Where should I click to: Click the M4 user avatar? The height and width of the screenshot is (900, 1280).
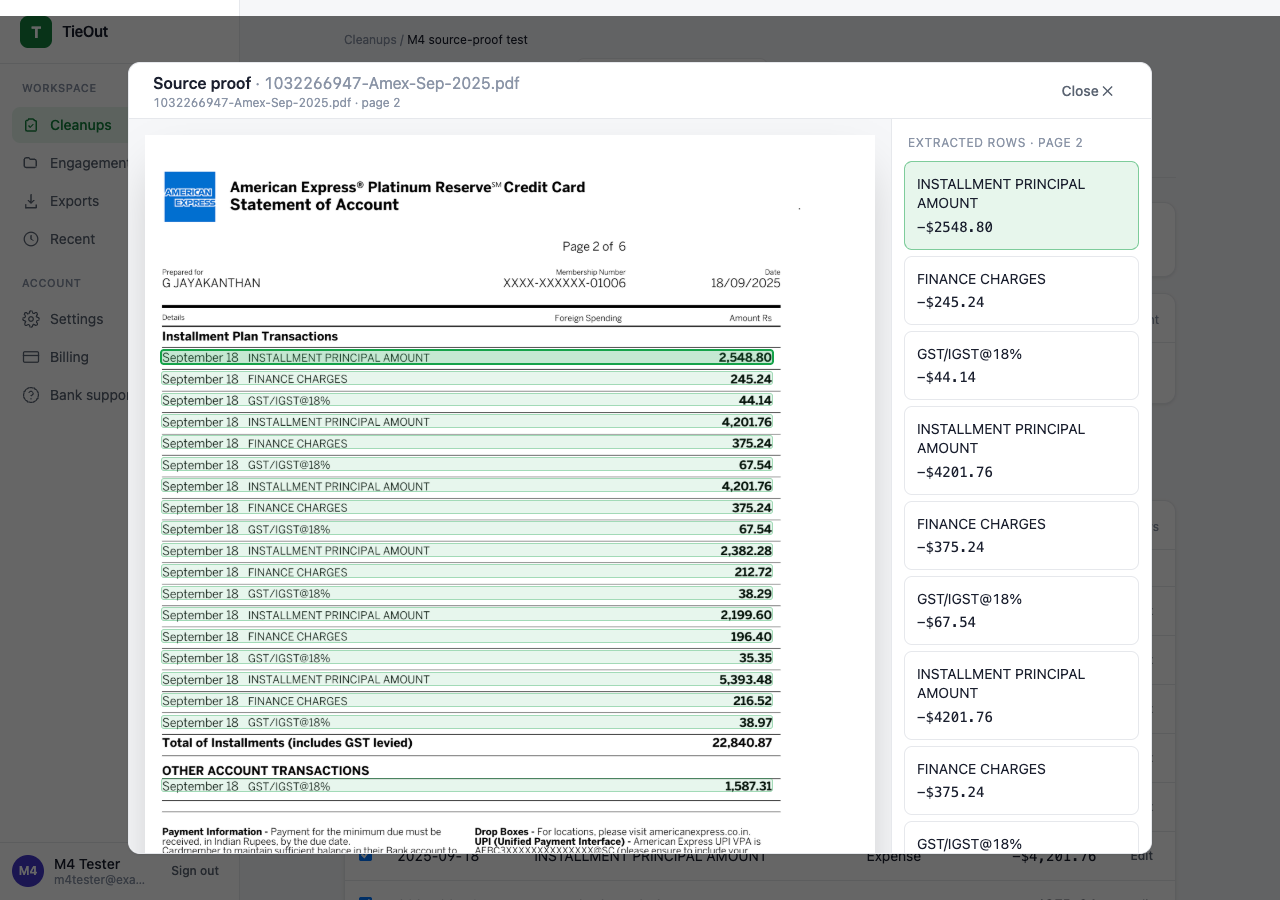pyautogui.click(x=28, y=871)
